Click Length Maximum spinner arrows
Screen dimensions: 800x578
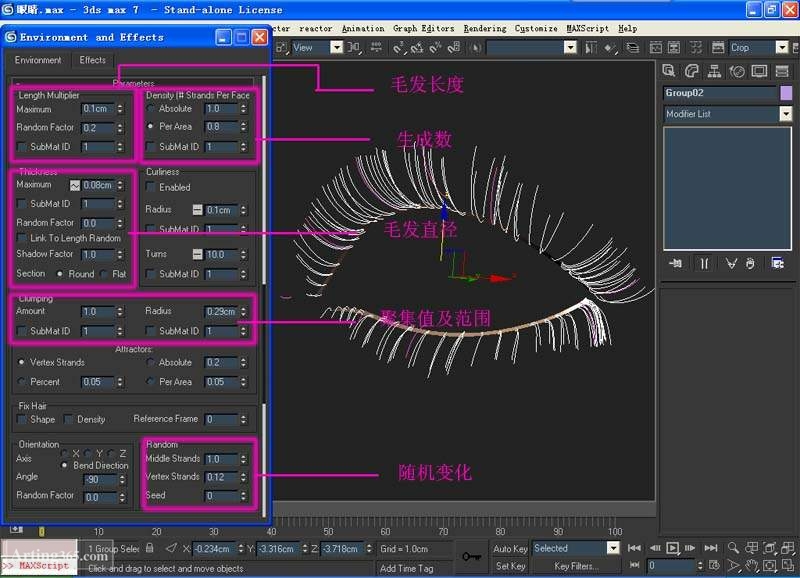point(120,109)
